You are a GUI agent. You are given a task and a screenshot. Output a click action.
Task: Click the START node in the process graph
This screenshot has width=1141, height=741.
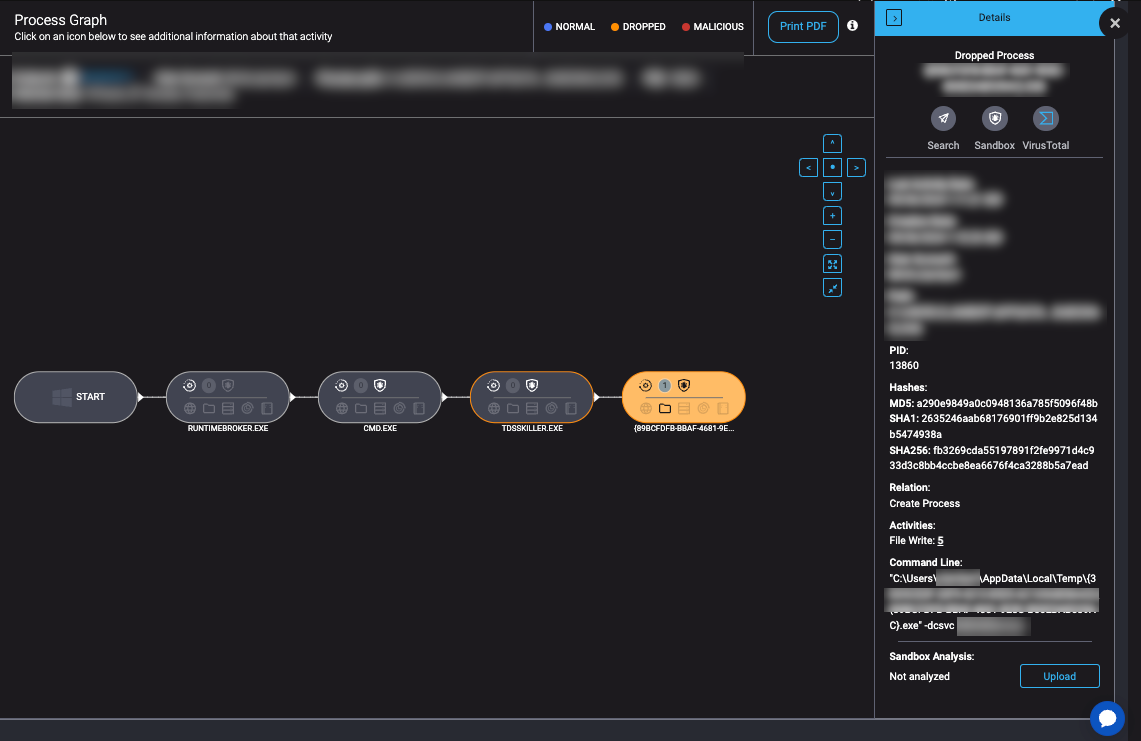(x=76, y=396)
